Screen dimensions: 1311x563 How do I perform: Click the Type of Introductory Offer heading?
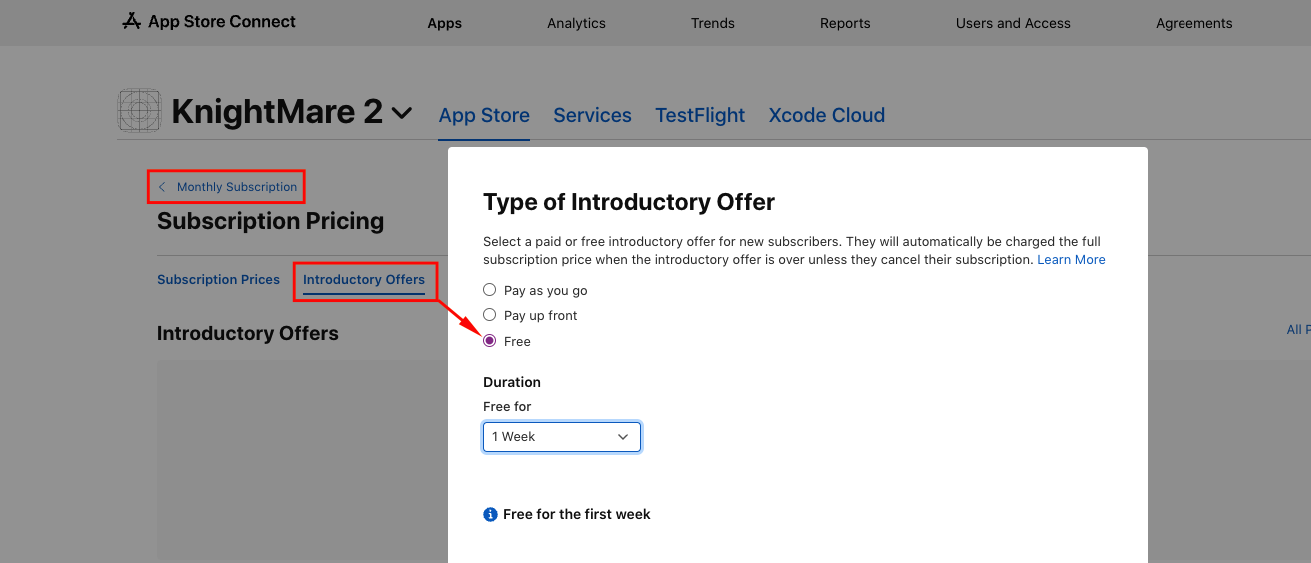pyautogui.click(x=629, y=202)
